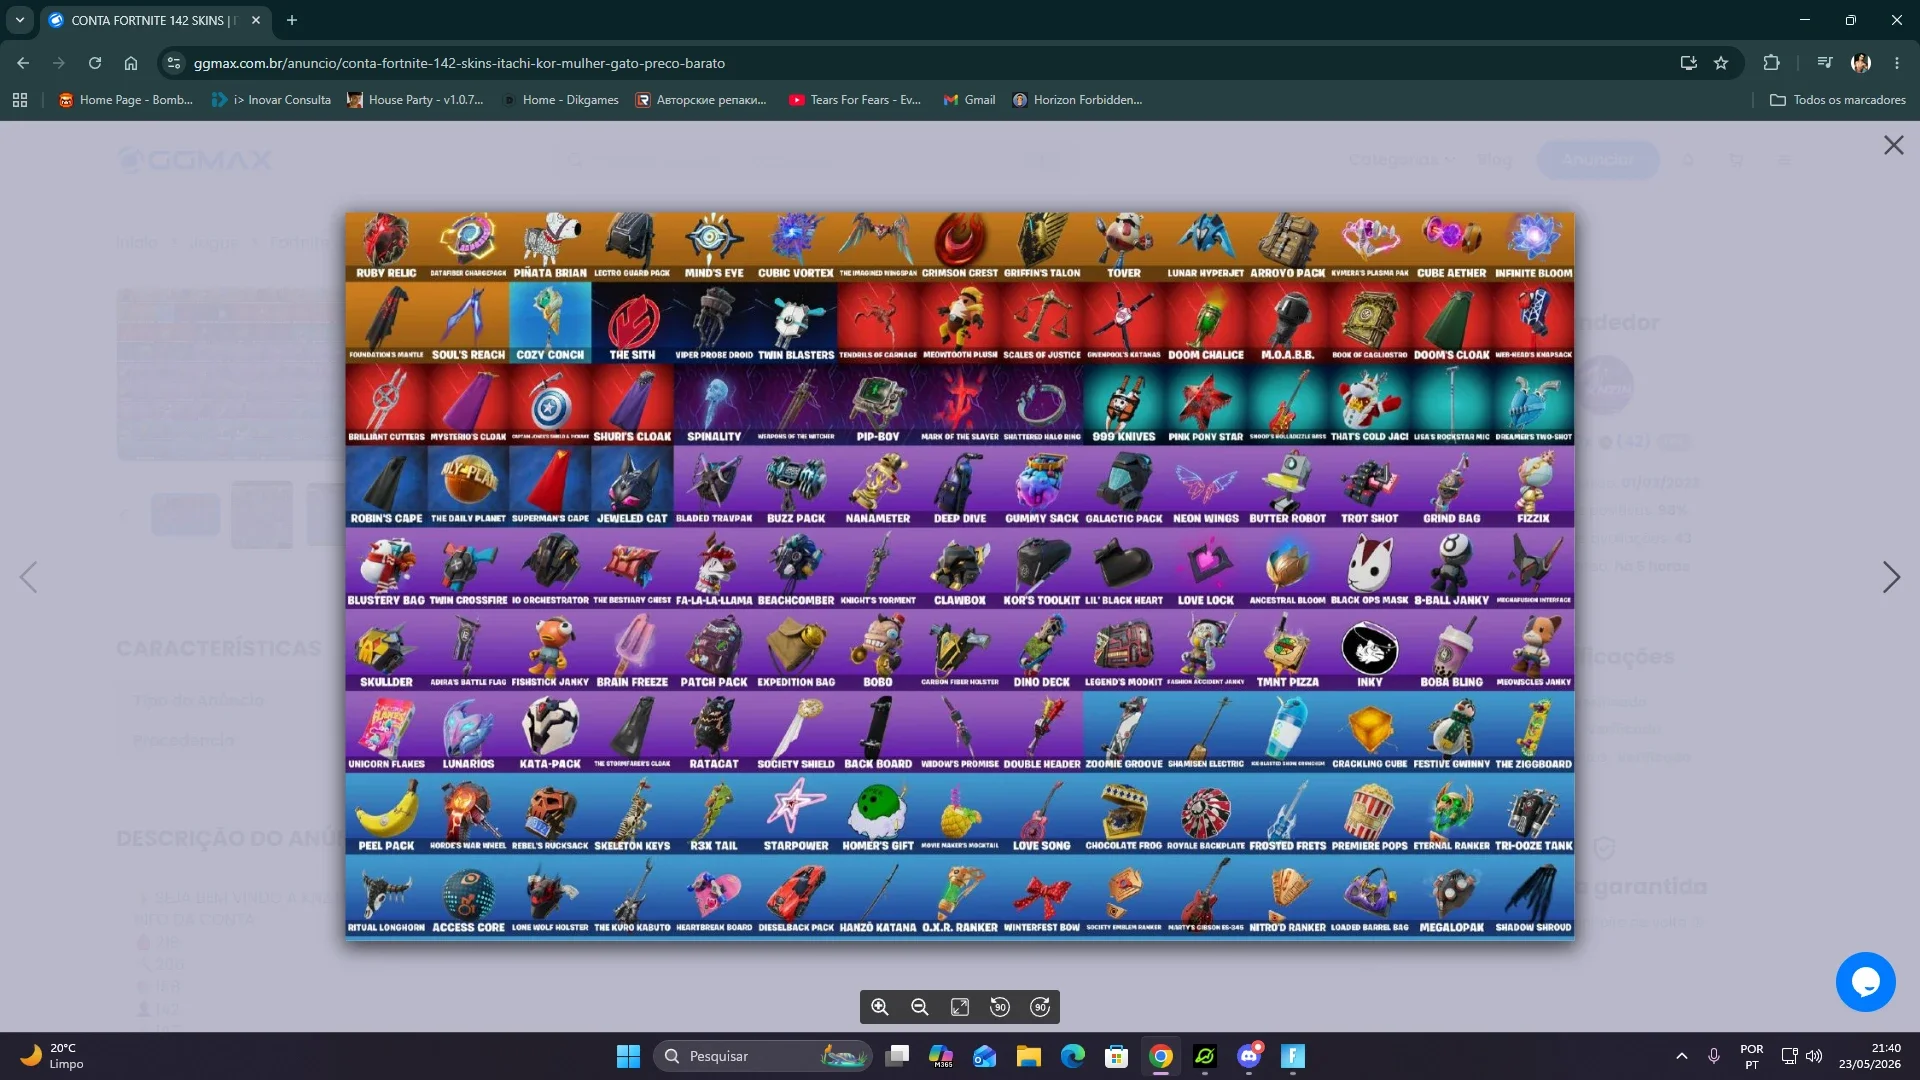The width and height of the screenshot is (1920, 1080).
Task: Click the Windows taskbar search box
Action: tap(763, 1056)
